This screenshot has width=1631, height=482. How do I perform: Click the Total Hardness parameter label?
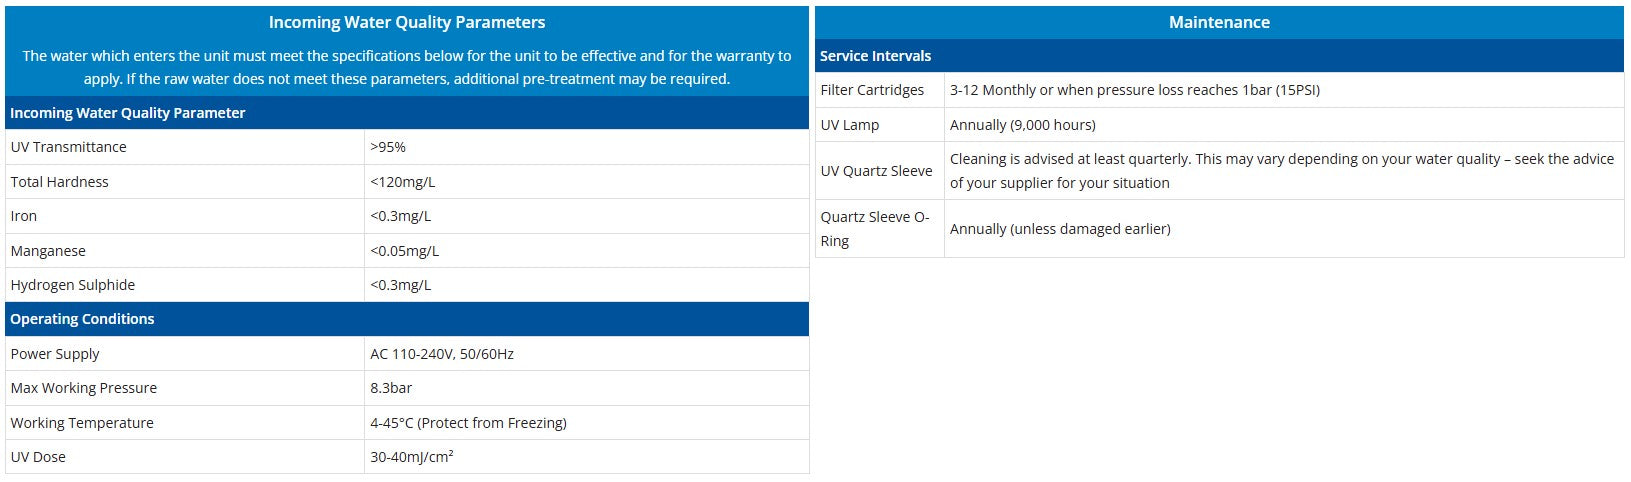59,182
